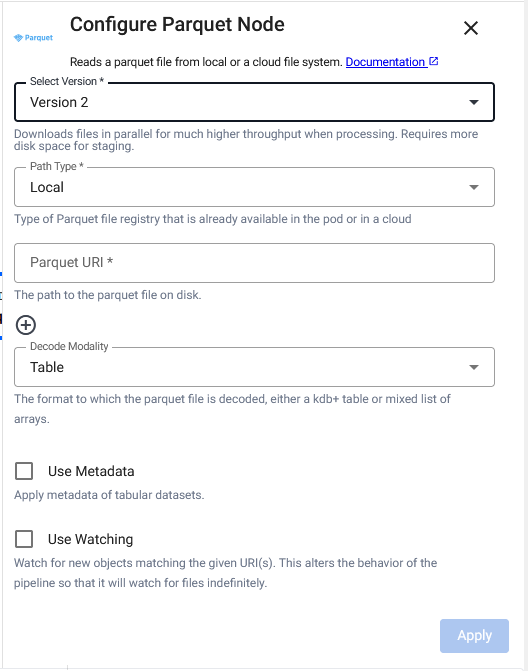Open the Decode Modality dropdown arrow

(474, 367)
